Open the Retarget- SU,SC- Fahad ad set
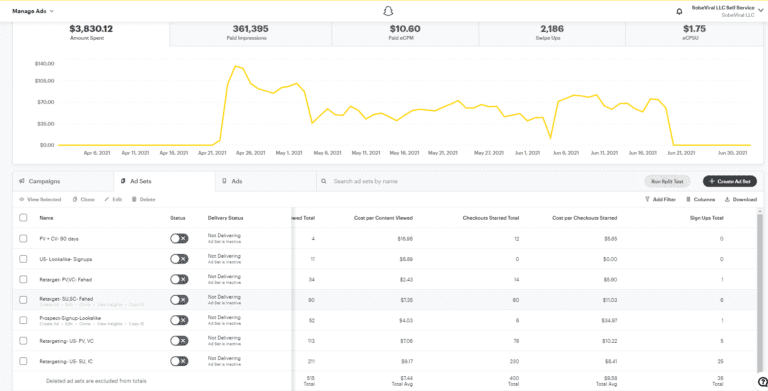Viewport: 768px width, 391px height. (66, 298)
